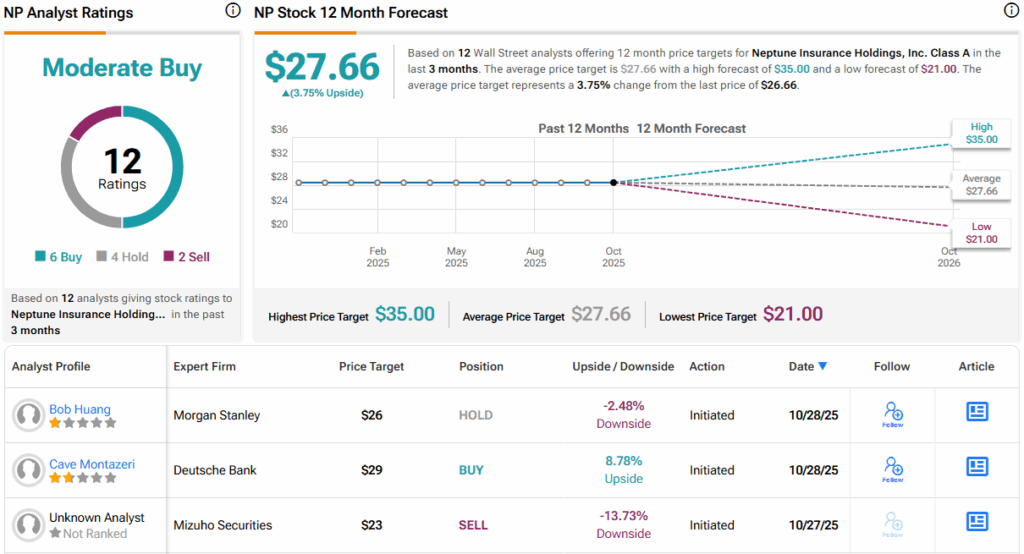Screen dimensions: 1024x554
Task: Open Mizuho Securities rating article
Action: [977, 521]
